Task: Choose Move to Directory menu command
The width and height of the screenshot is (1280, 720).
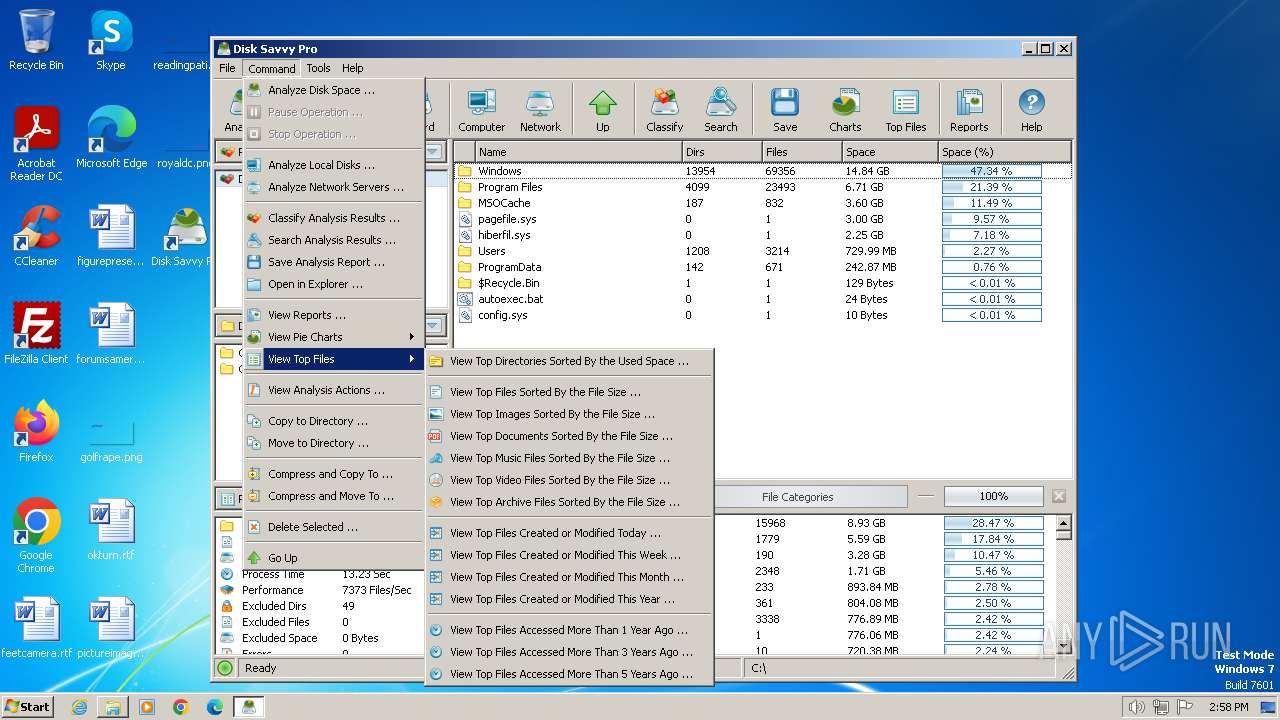Action: click(334, 443)
